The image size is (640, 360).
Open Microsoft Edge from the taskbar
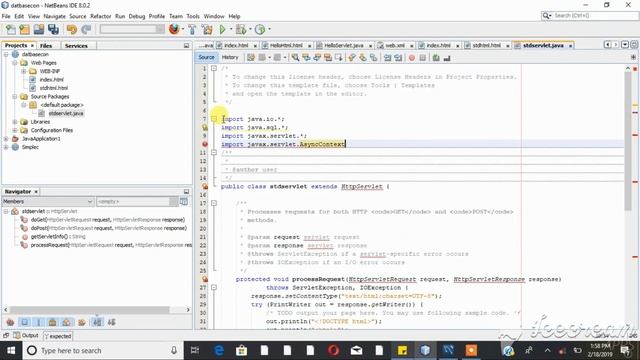point(219,350)
